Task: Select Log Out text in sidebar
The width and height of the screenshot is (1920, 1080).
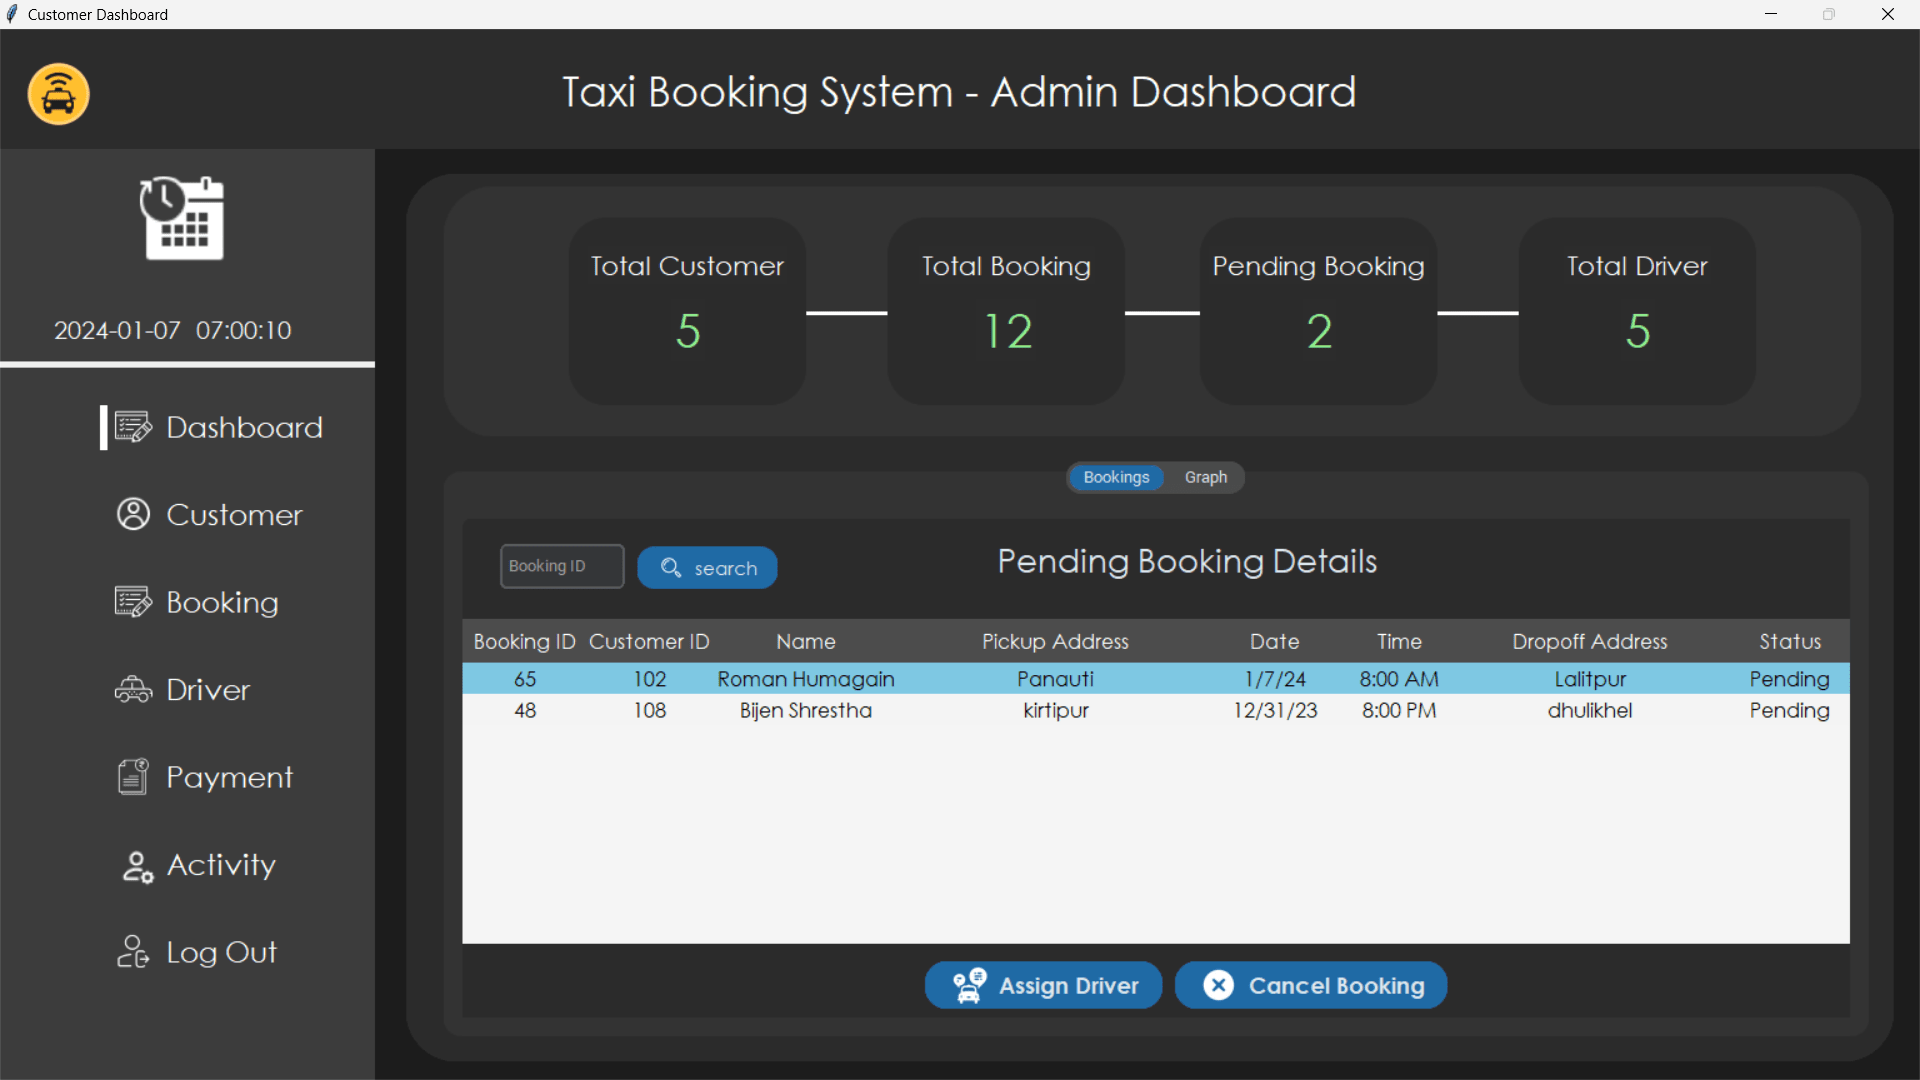Action: point(221,952)
